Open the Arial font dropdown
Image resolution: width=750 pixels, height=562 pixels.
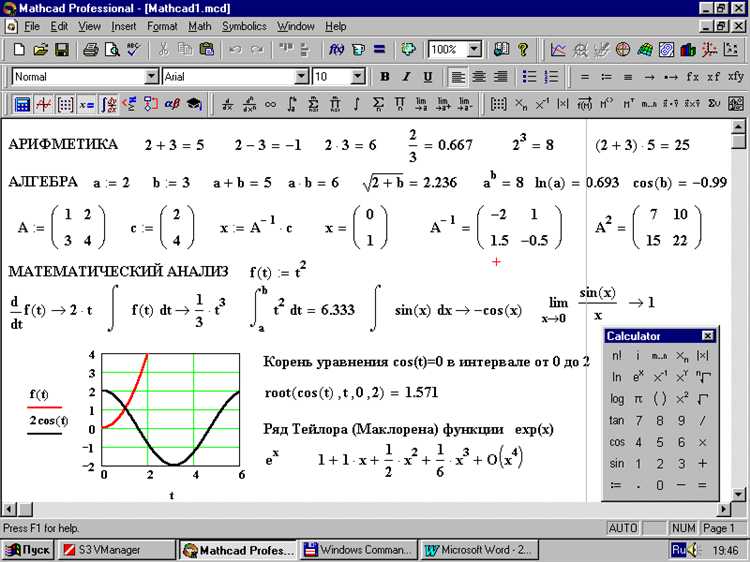pyautogui.click(x=301, y=76)
